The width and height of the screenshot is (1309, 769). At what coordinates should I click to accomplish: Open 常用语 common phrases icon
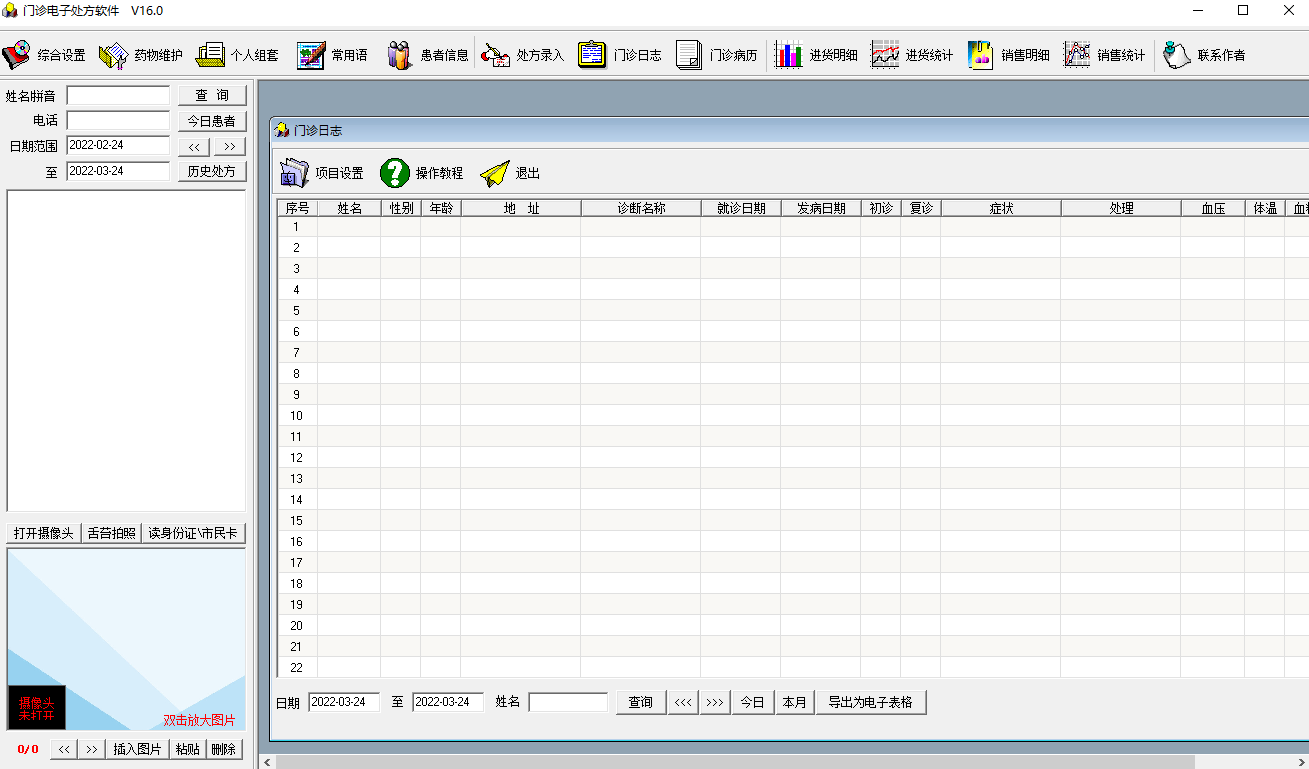[311, 55]
